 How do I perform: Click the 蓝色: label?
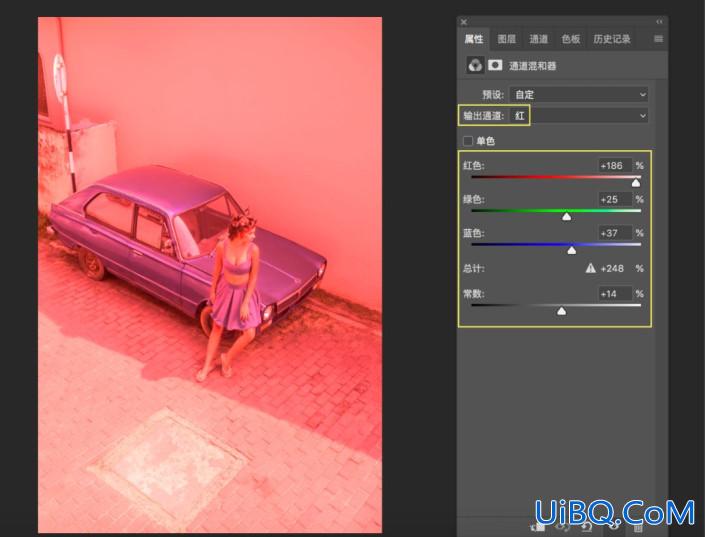(473, 233)
